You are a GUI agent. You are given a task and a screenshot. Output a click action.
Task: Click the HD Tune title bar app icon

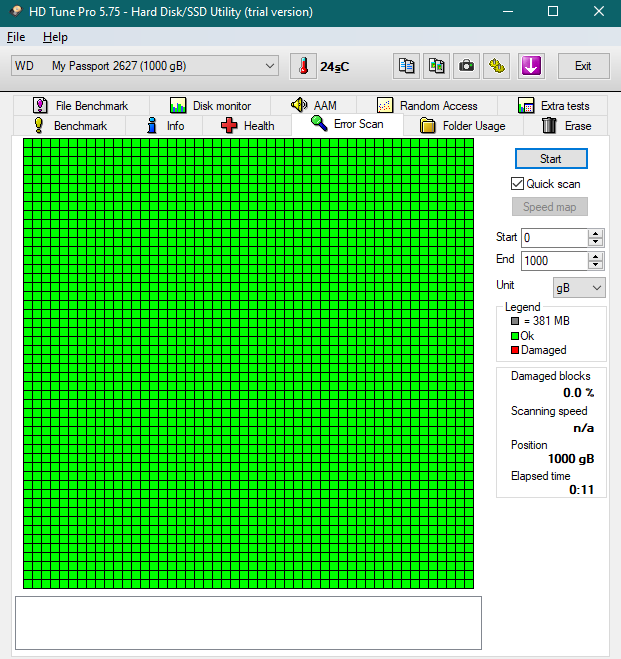pos(16,11)
